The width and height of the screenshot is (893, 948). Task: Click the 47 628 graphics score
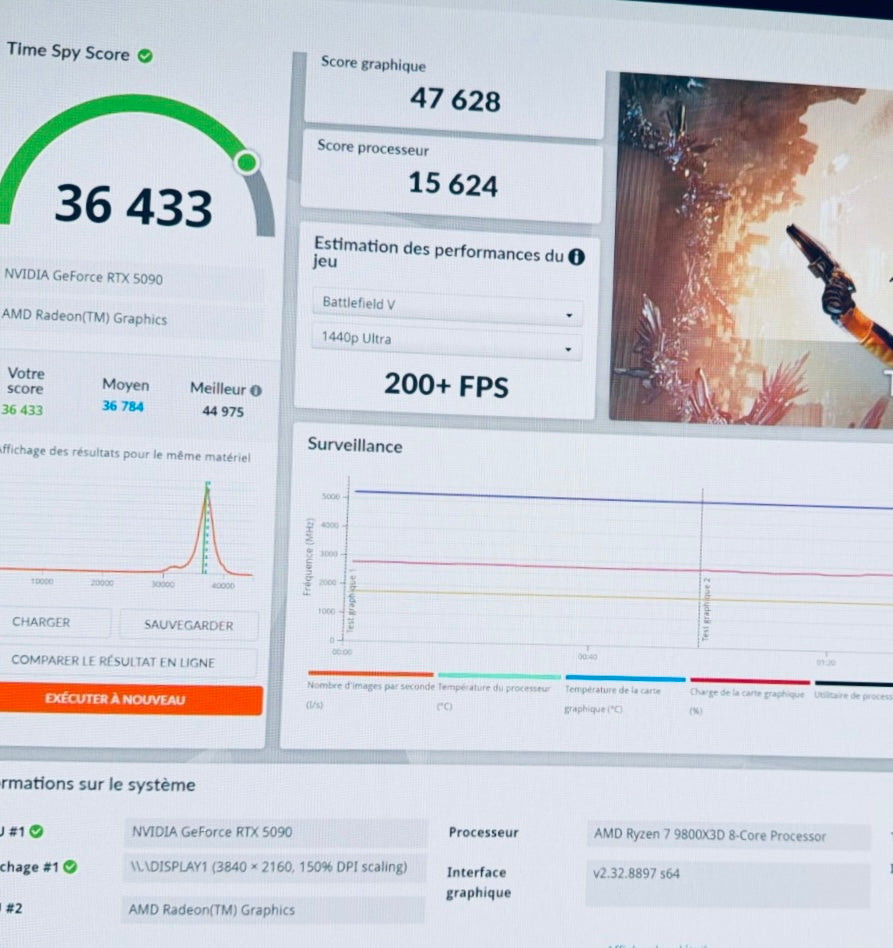[455, 100]
